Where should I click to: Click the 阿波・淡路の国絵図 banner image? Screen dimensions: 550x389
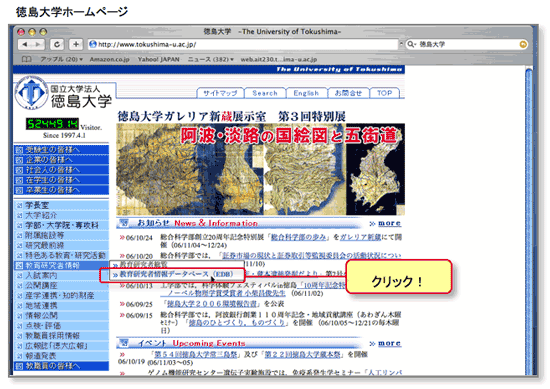click(260, 169)
